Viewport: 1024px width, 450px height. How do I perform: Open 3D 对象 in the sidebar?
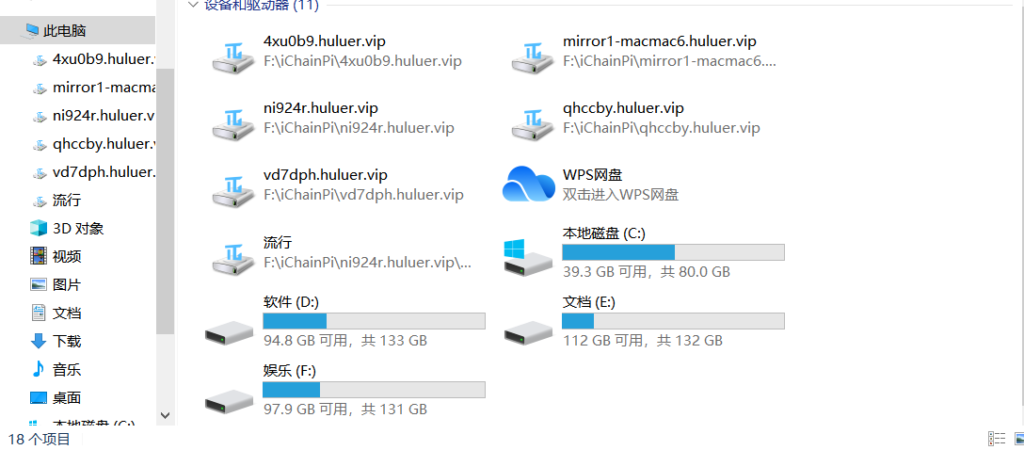(x=78, y=229)
